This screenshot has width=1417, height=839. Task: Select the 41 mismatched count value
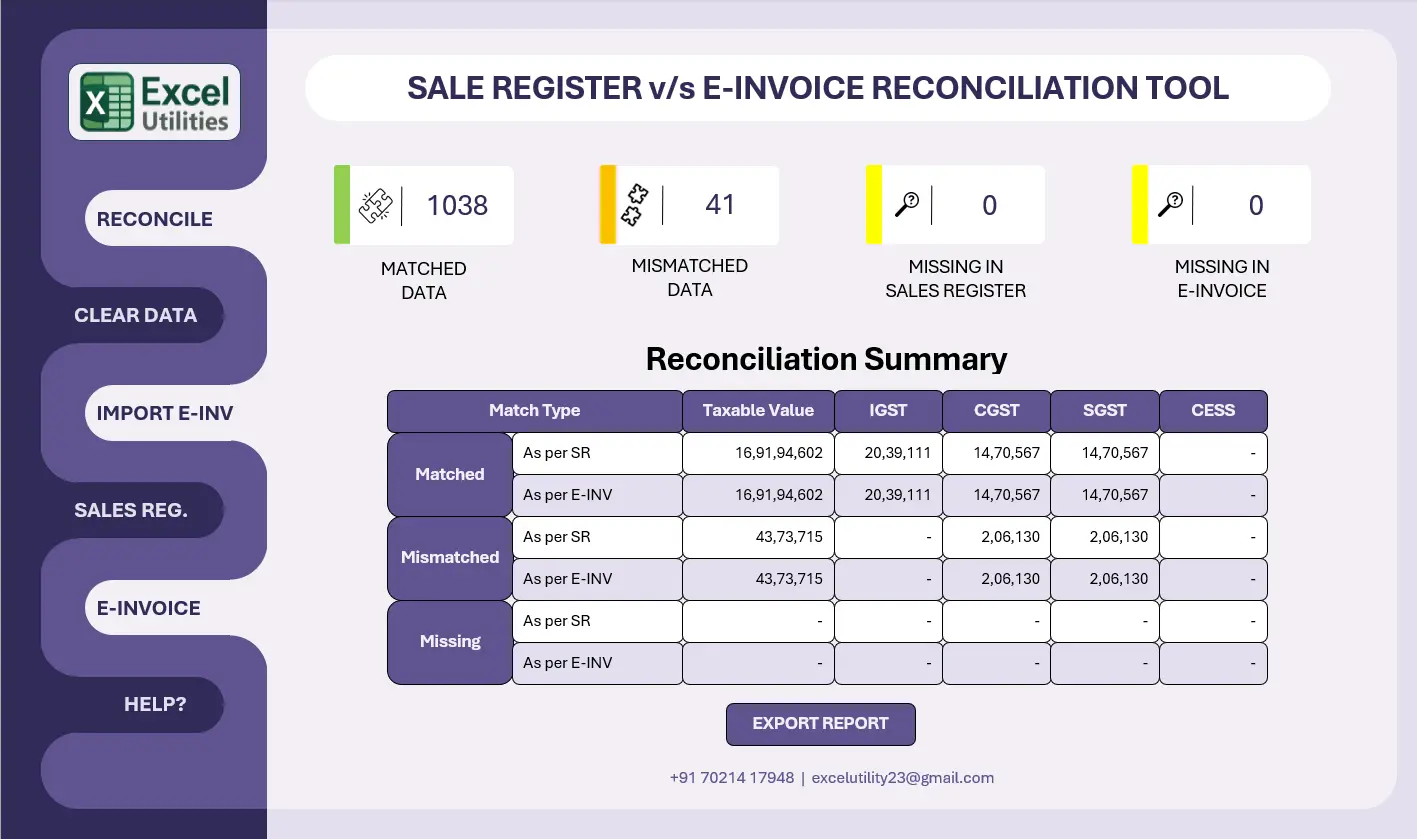[720, 205]
